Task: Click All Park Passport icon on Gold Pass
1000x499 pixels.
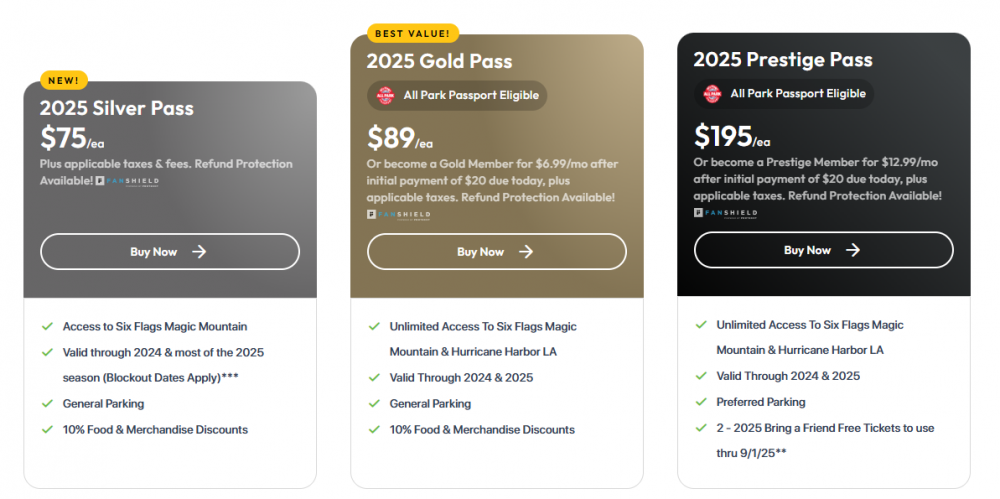Action: pos(385,96)
